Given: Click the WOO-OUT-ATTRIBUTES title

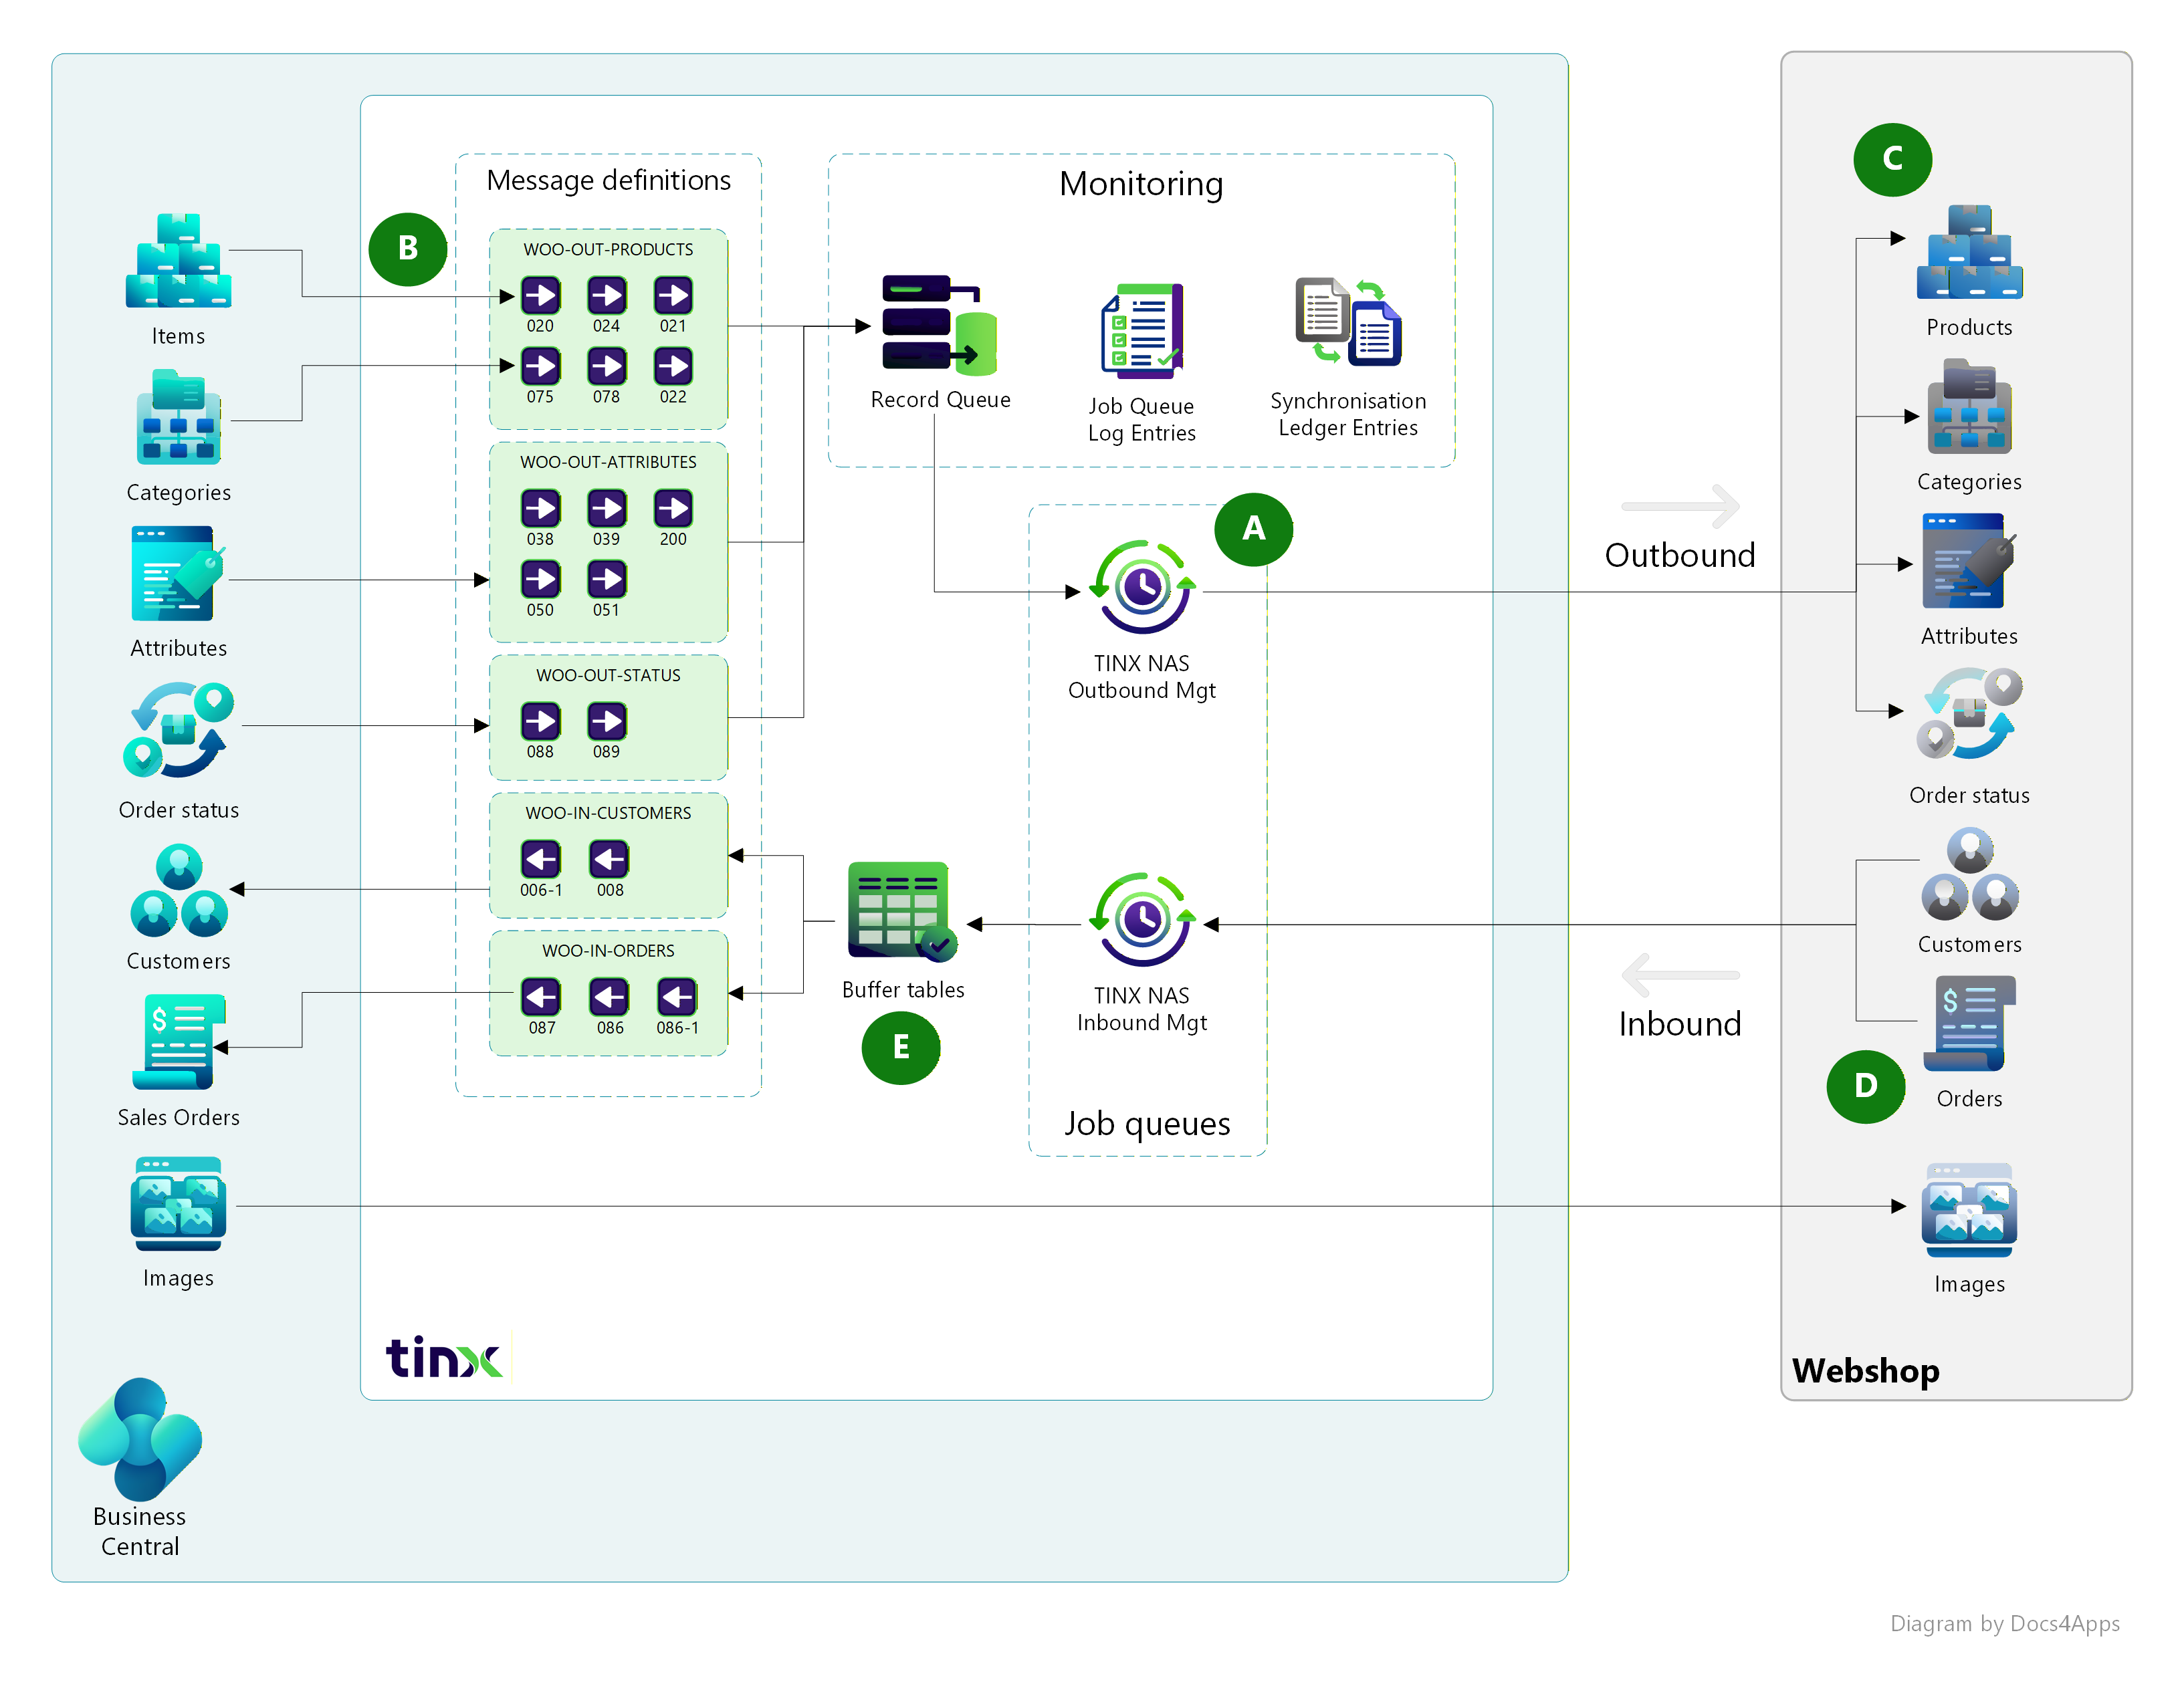Looking at the screenshot, I should (x=608, y=462).
